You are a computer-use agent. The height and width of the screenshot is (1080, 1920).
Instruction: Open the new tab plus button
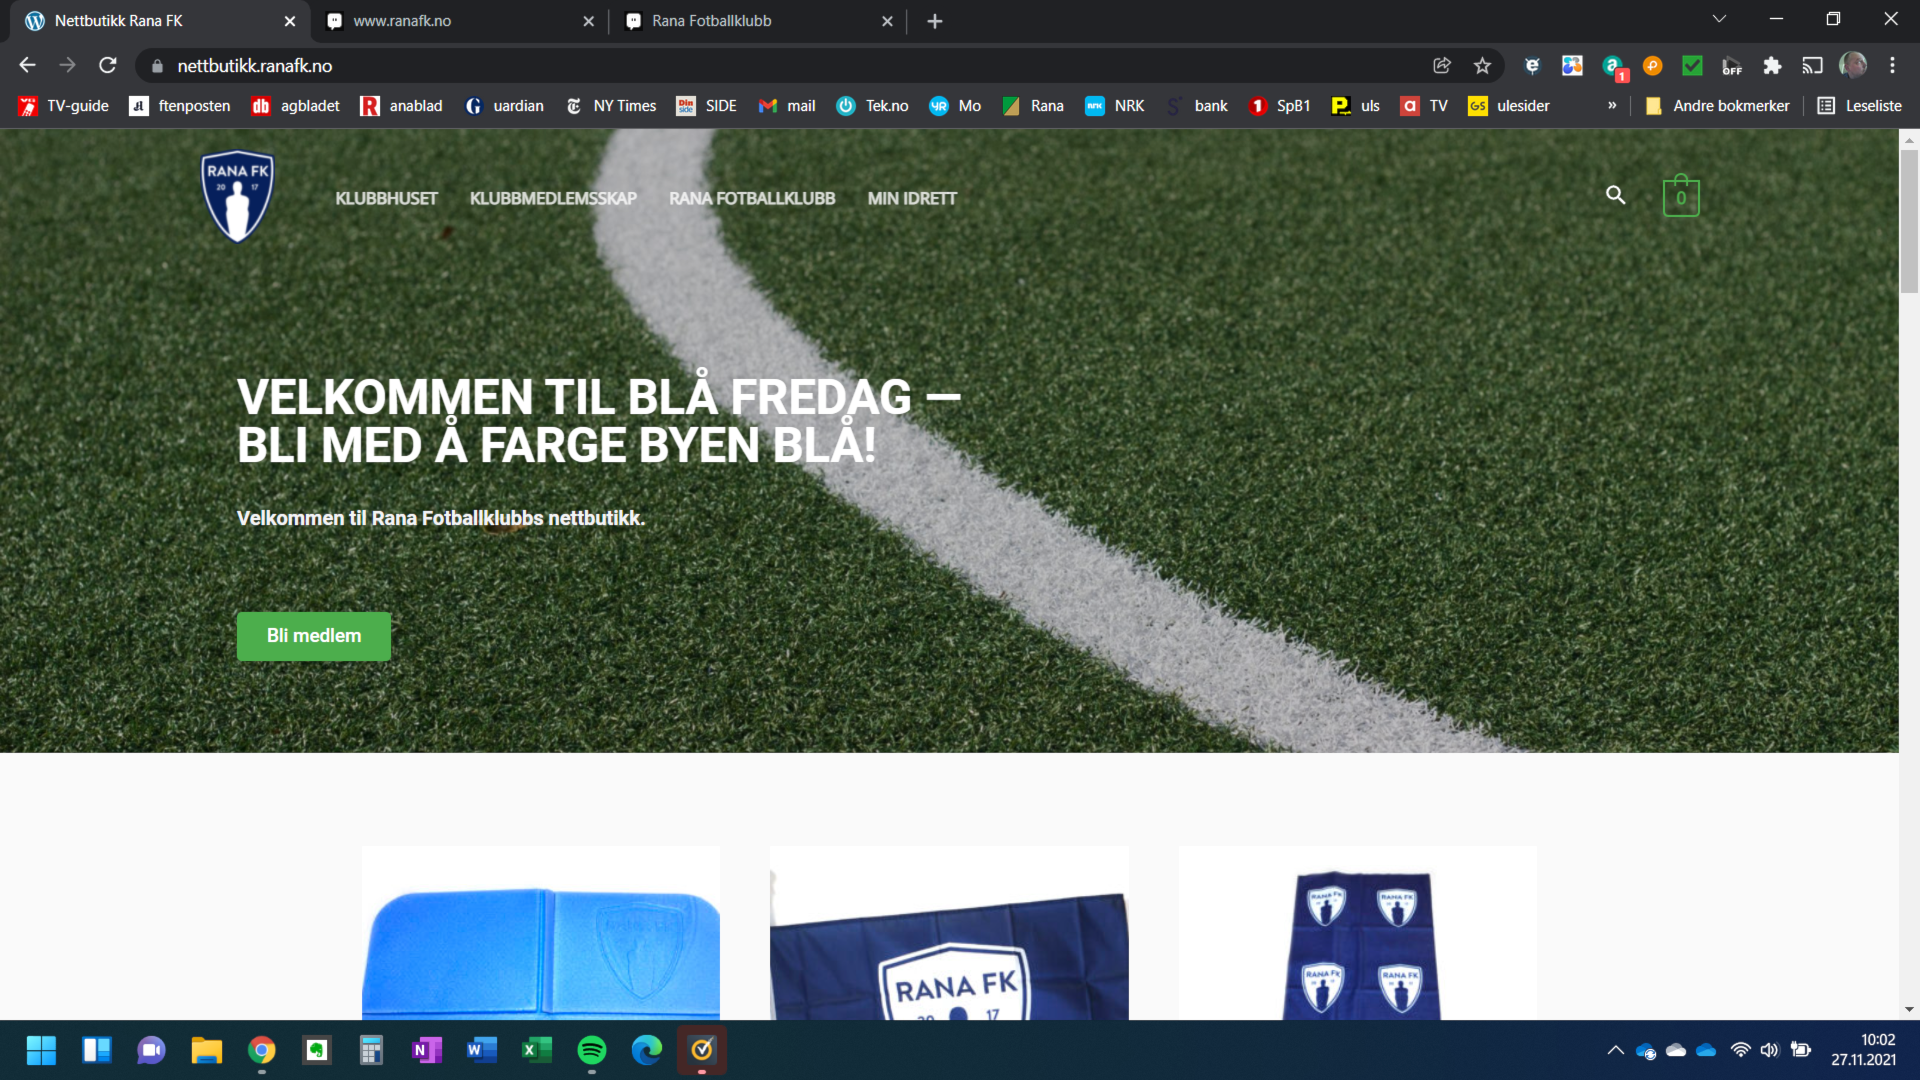coord(935,21)
